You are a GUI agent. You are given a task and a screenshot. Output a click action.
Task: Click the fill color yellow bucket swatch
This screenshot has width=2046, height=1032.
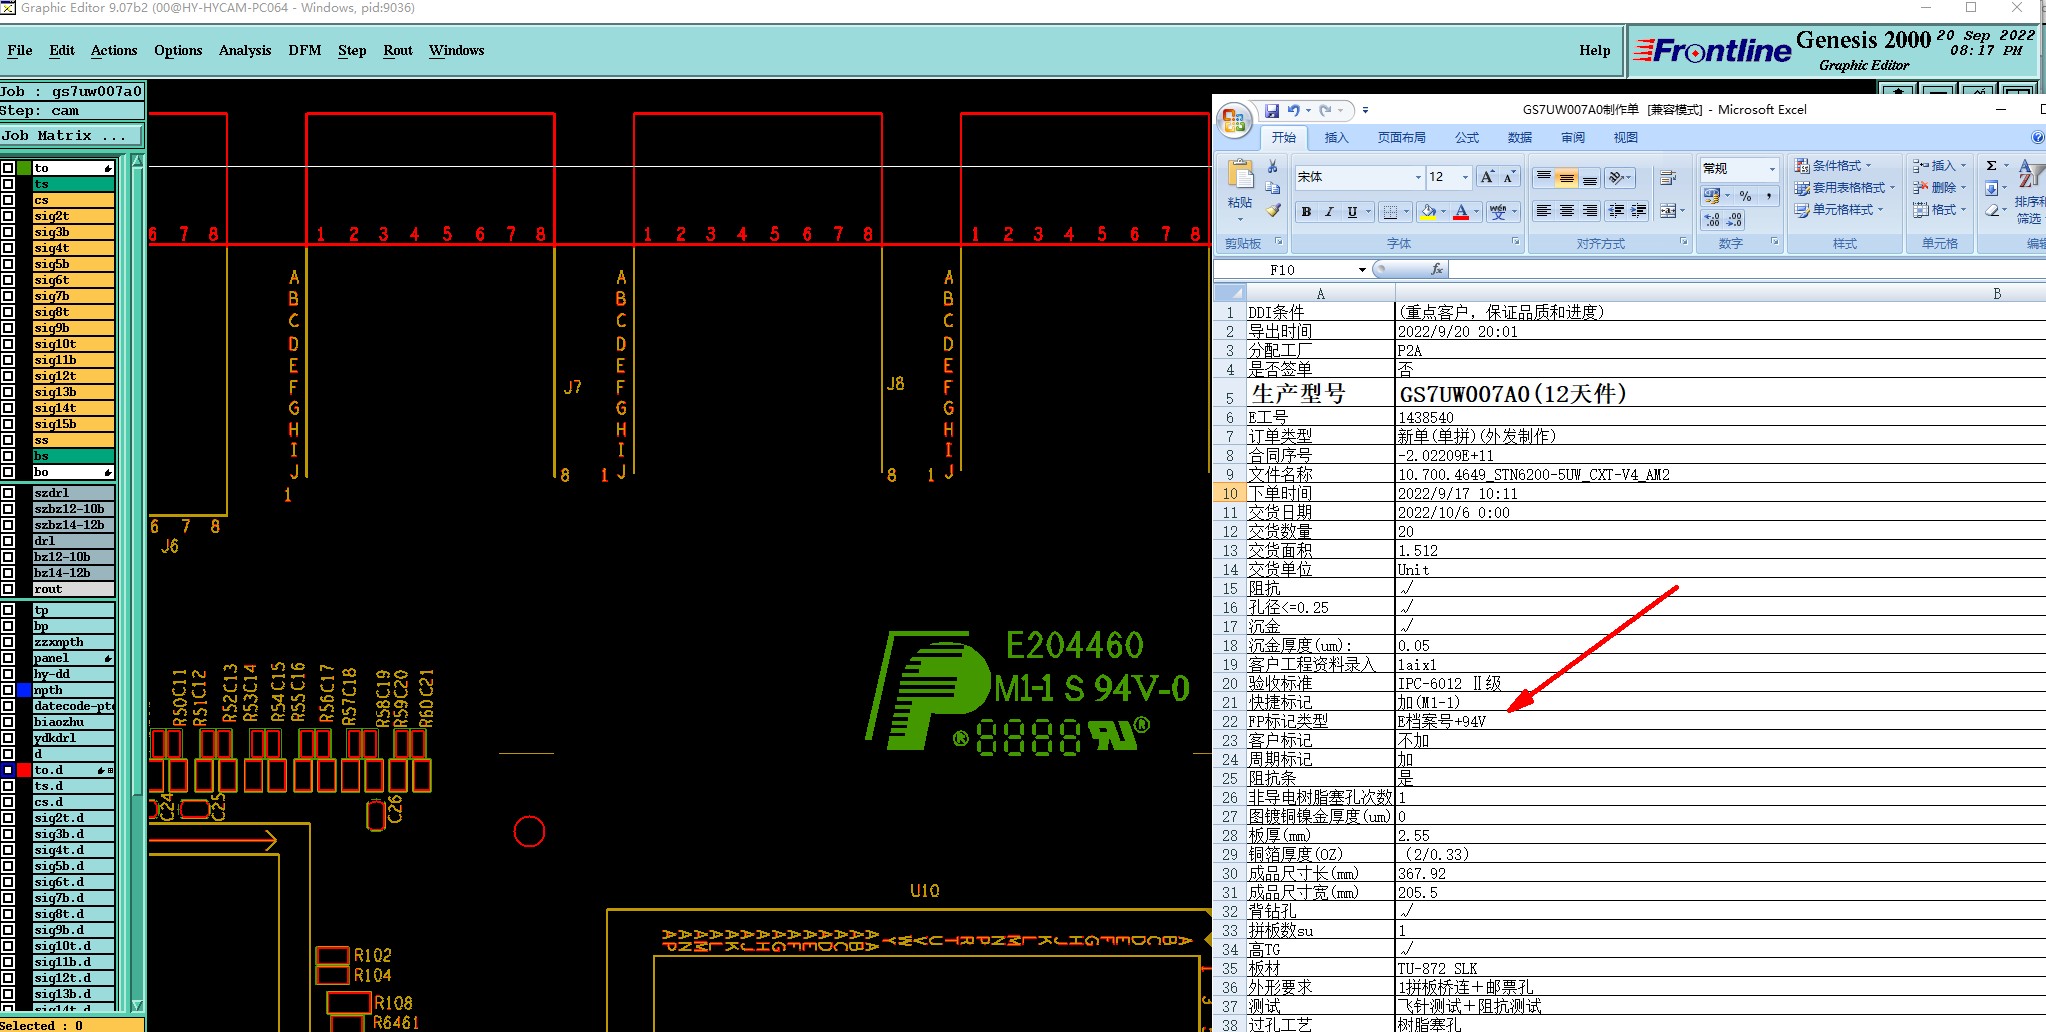pos(1428,211)
